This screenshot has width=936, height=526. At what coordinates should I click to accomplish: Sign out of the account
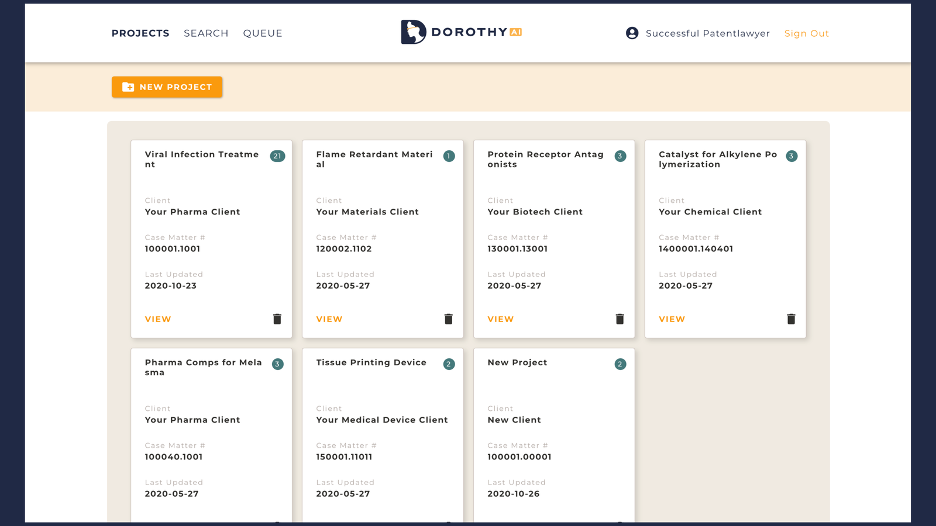[x=806, y=33]
